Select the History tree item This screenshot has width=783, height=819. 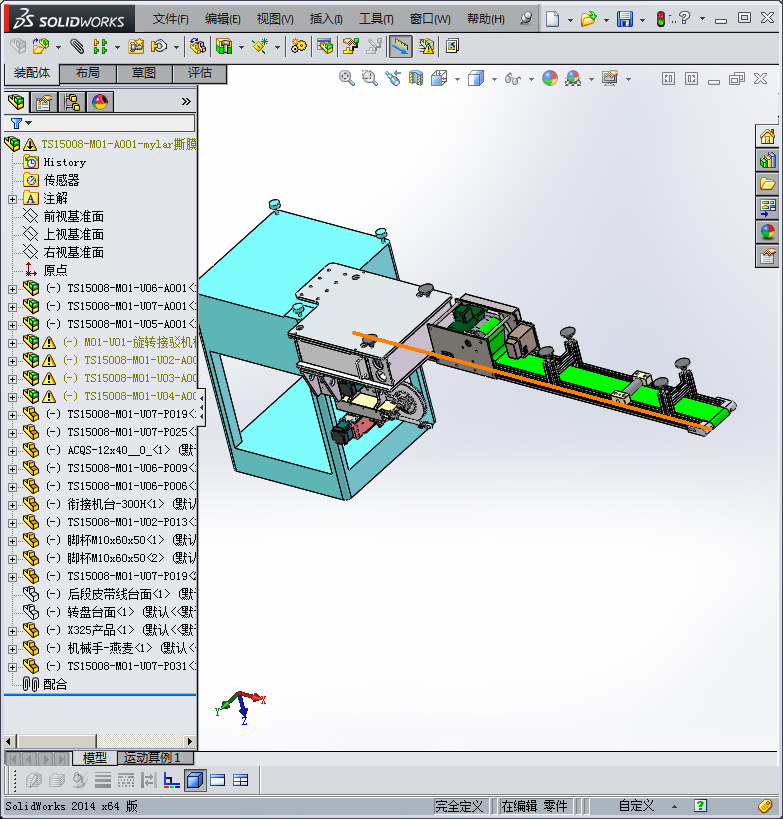[x=64, y=162]
